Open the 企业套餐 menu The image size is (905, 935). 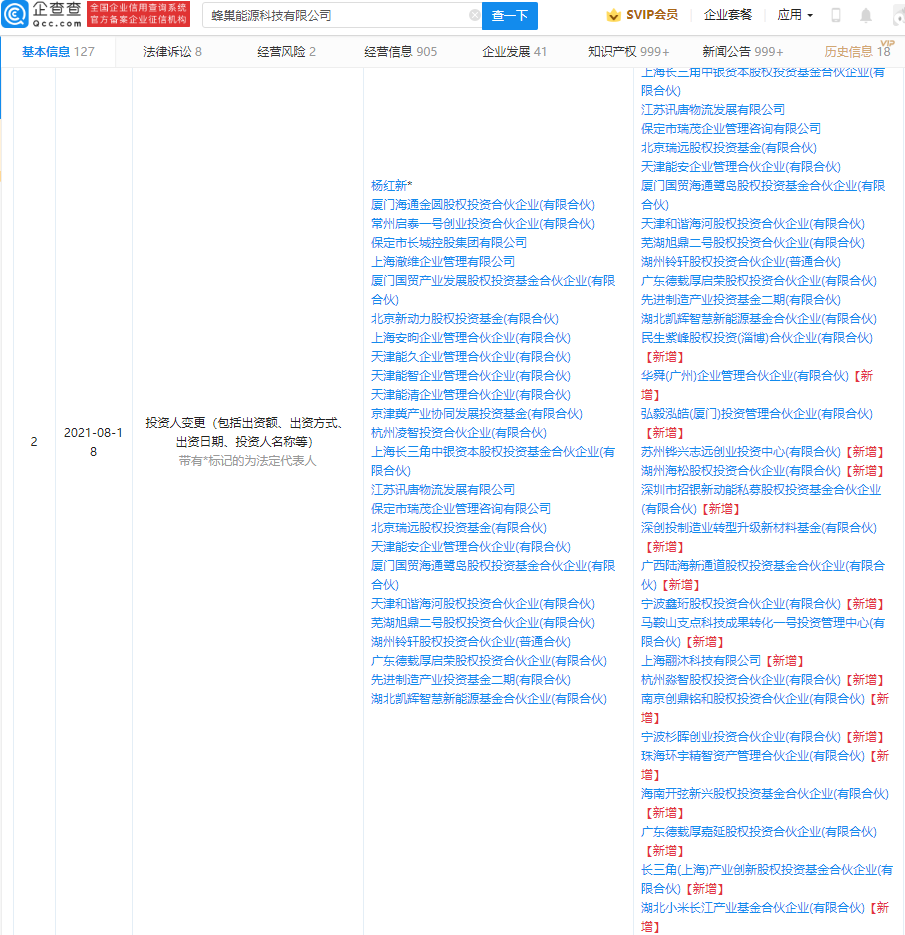728,16
